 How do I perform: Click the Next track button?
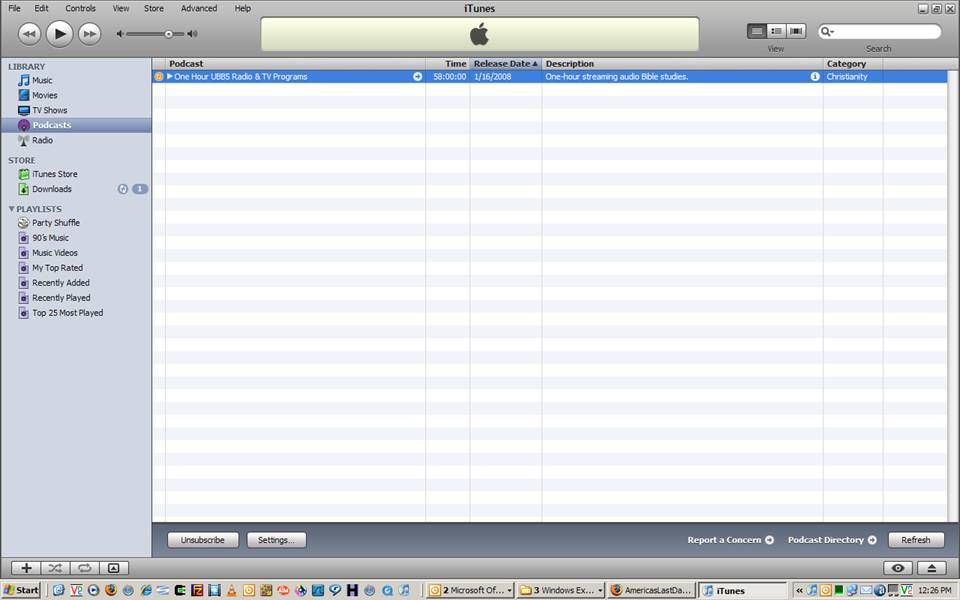coord(89,34)
